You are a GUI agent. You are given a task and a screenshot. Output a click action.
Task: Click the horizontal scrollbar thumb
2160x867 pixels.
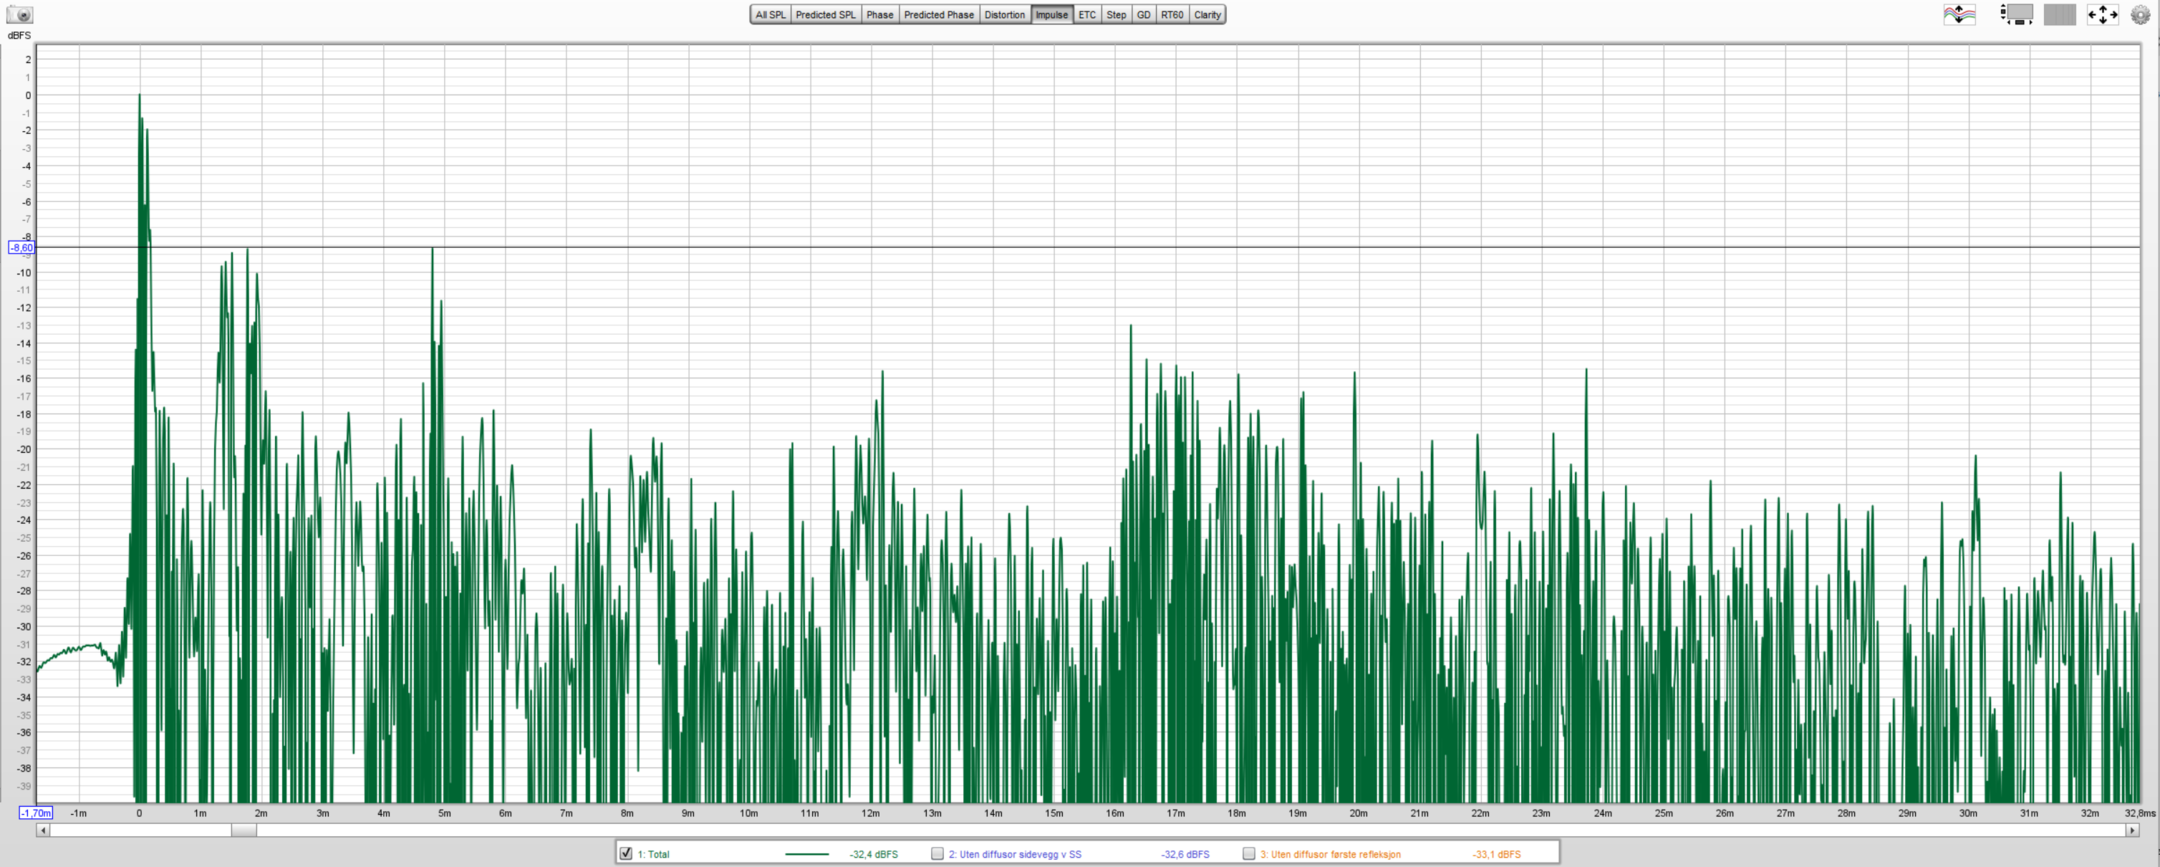pyautogui.click(x=243, y=830)
